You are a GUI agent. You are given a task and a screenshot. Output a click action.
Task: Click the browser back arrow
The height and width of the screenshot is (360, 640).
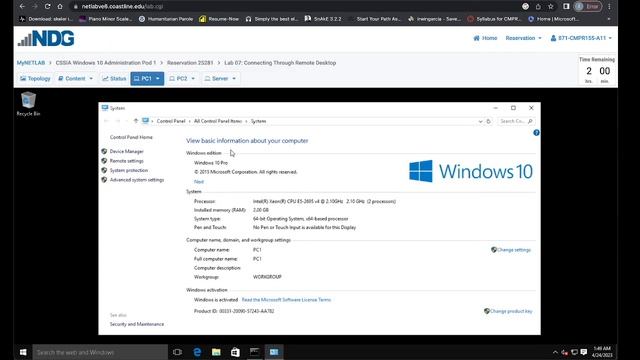(x=22, y=7)
